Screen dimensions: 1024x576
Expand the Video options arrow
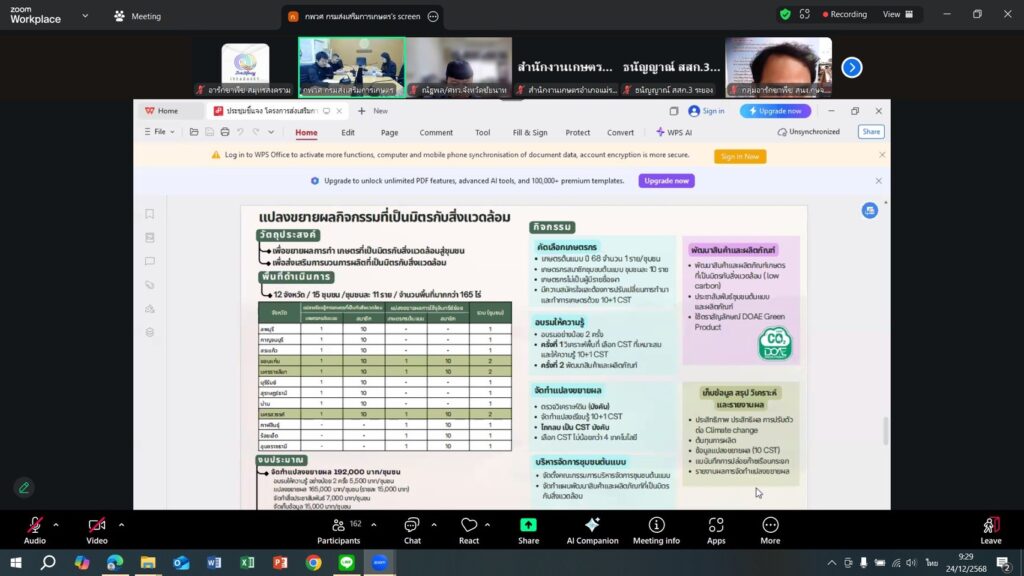121,524
